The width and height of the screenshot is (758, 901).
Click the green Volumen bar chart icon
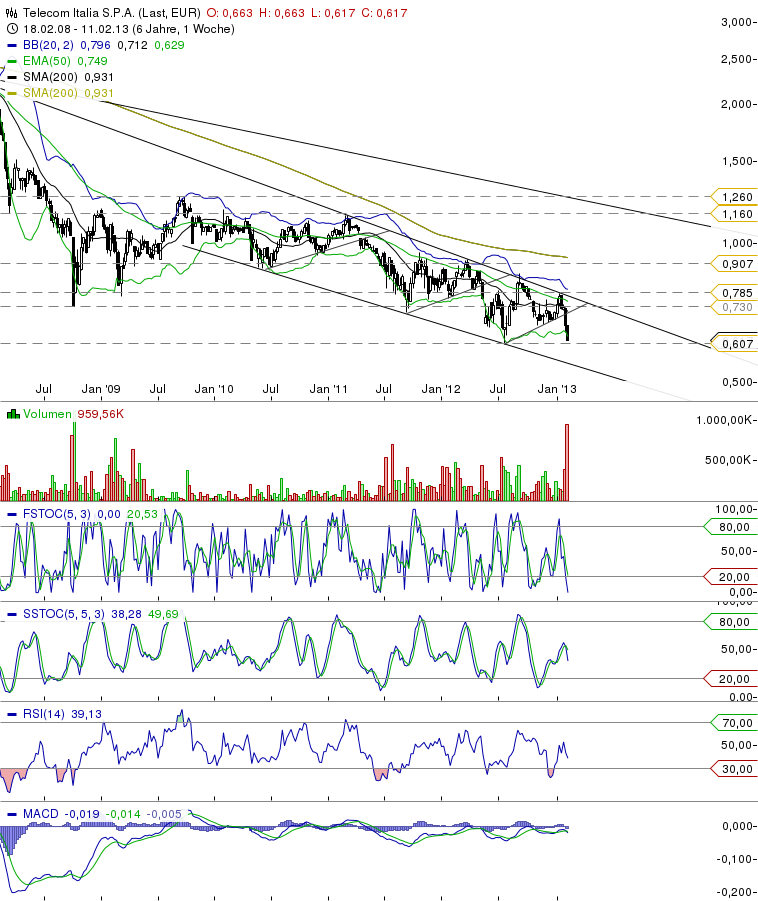[x=12, y=415]
